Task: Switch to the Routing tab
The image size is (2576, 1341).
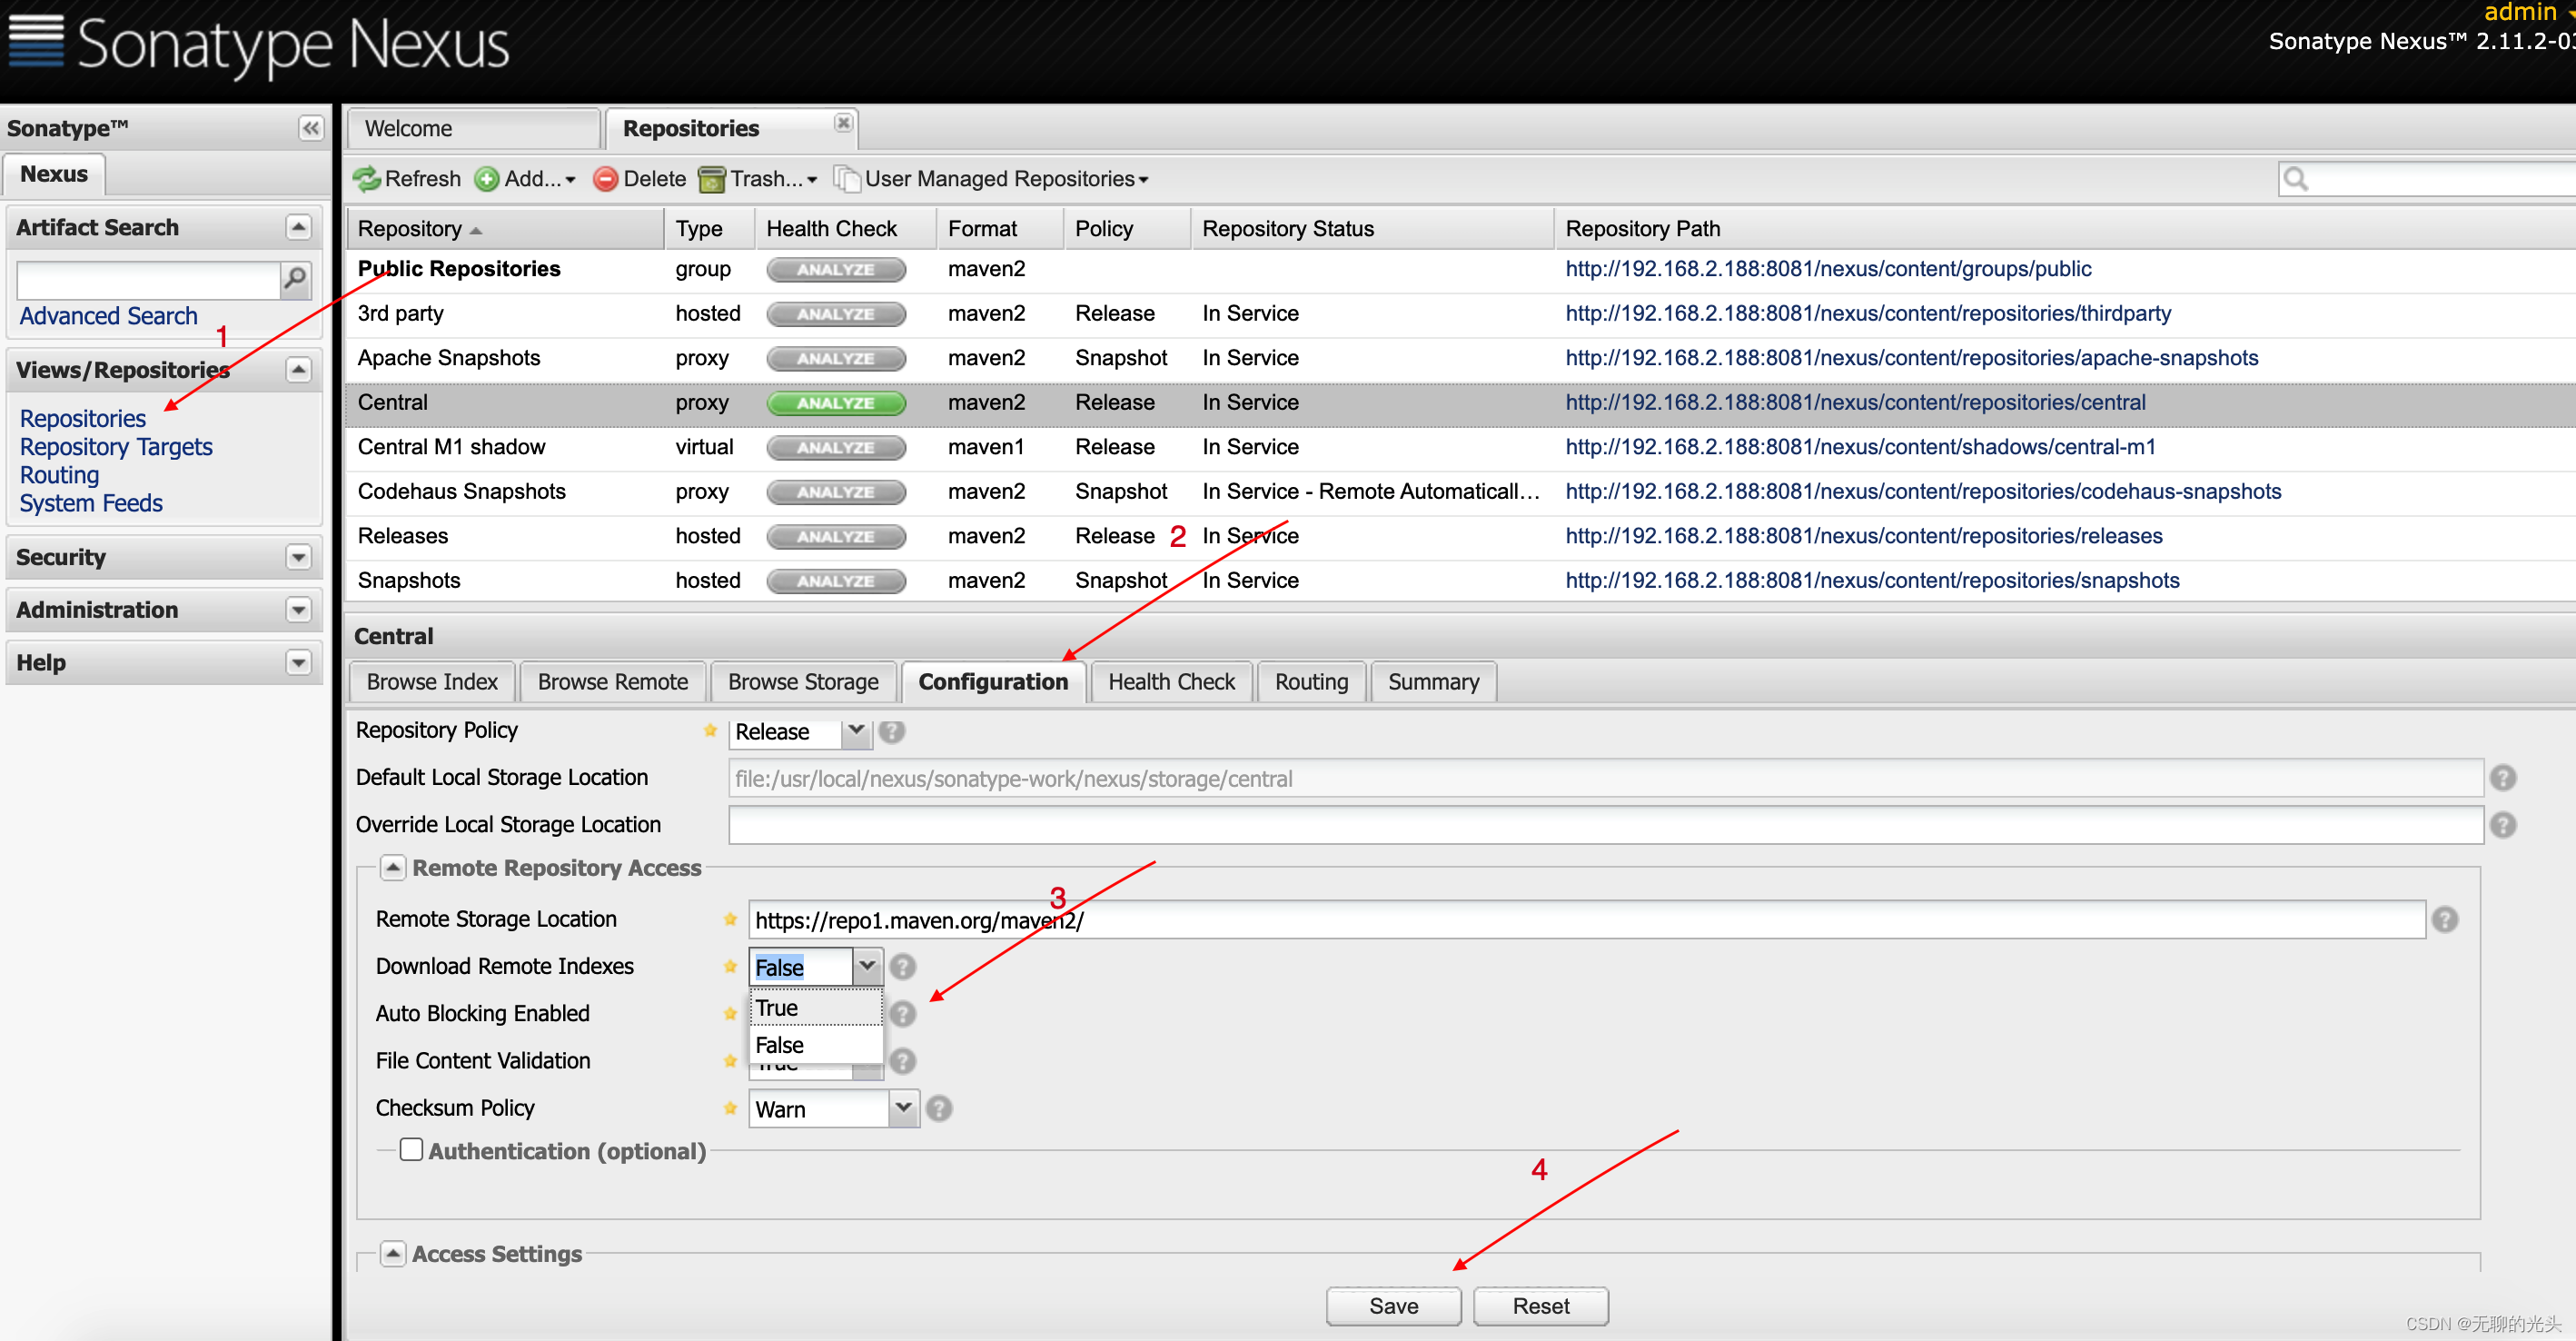Action: tap(1311, 682)
